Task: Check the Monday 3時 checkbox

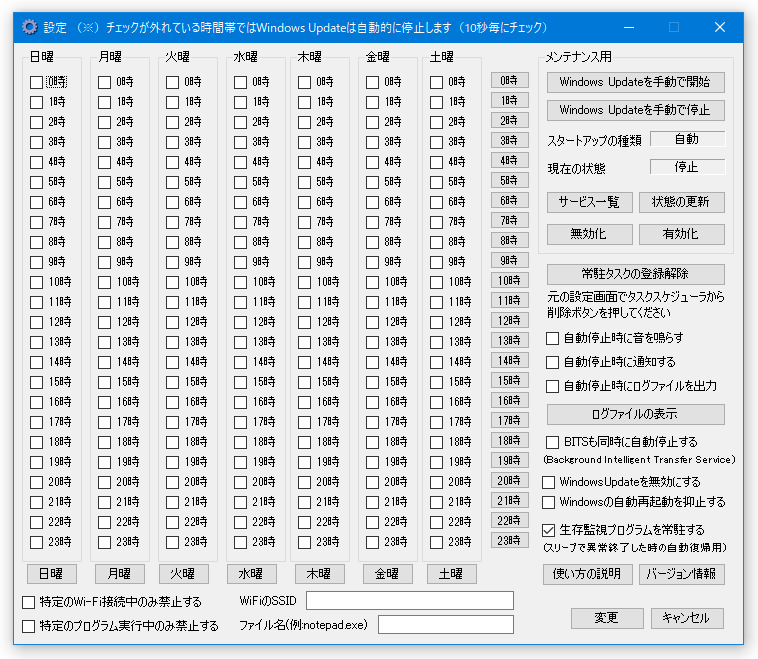Action: 104,142
